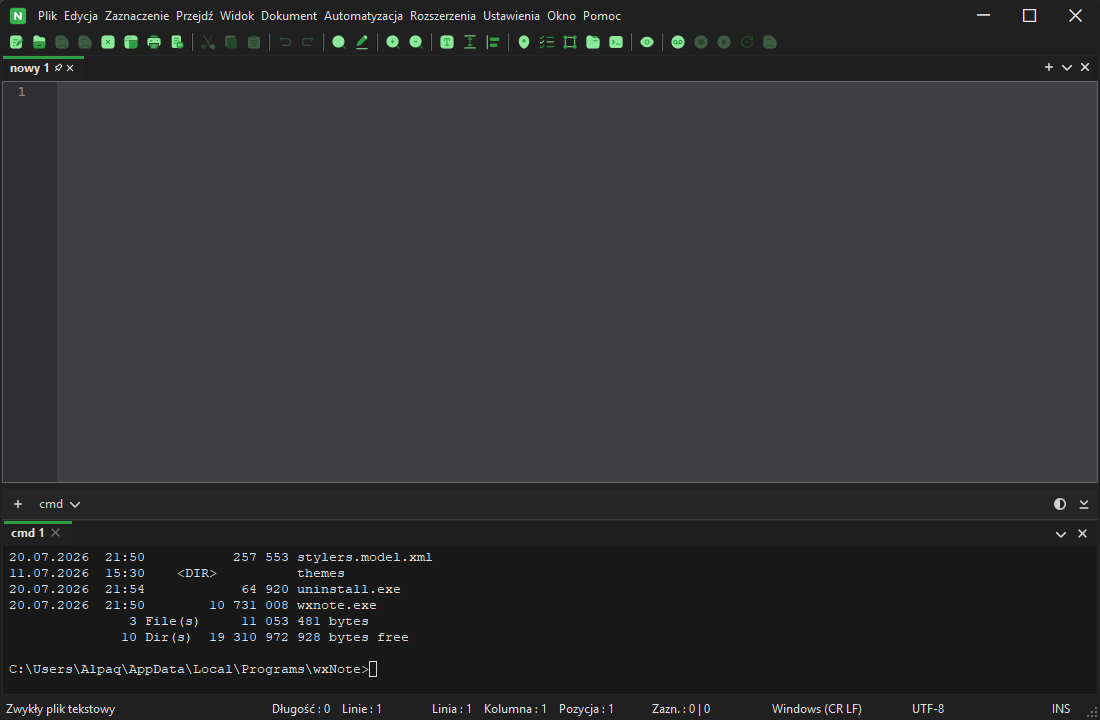Start macro recording with tape icon

coord(678,42)
